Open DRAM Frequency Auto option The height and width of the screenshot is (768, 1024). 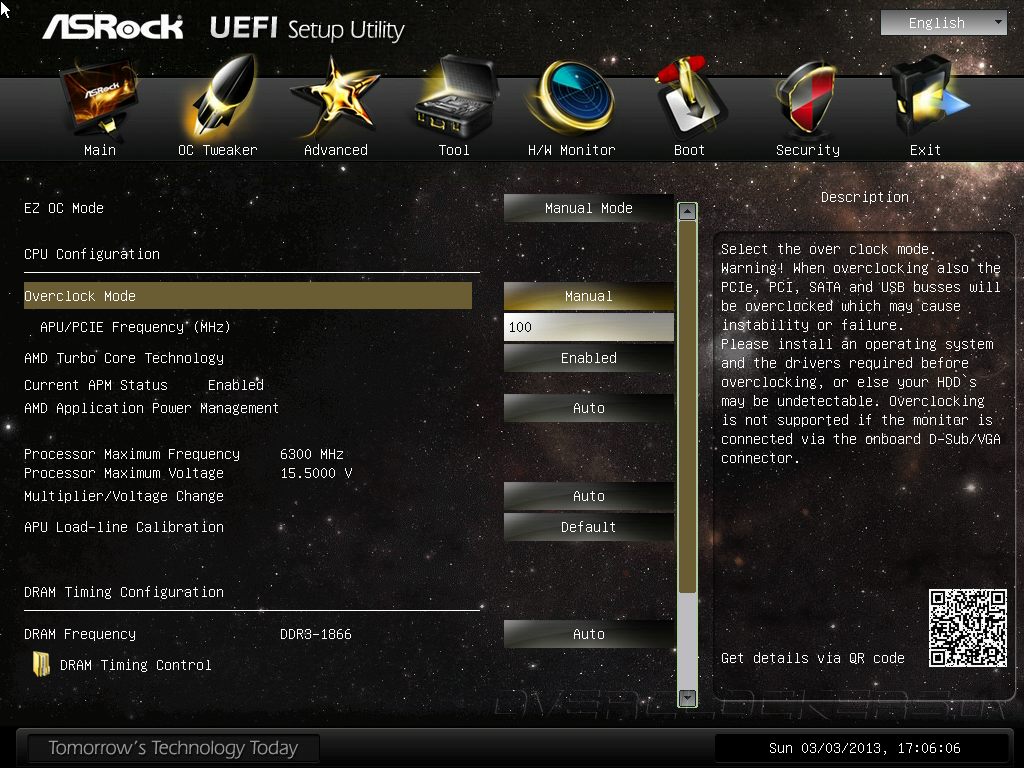[x=588, y=634]
